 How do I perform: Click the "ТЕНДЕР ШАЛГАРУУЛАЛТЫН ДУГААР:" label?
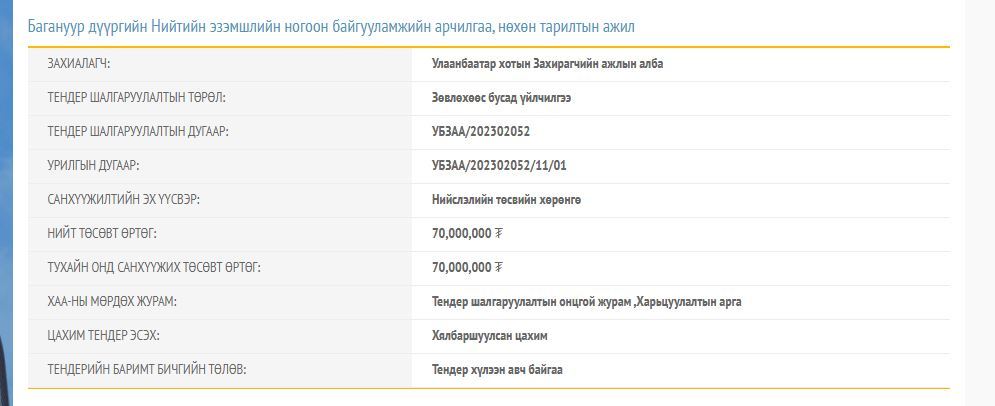coord(138,132)
